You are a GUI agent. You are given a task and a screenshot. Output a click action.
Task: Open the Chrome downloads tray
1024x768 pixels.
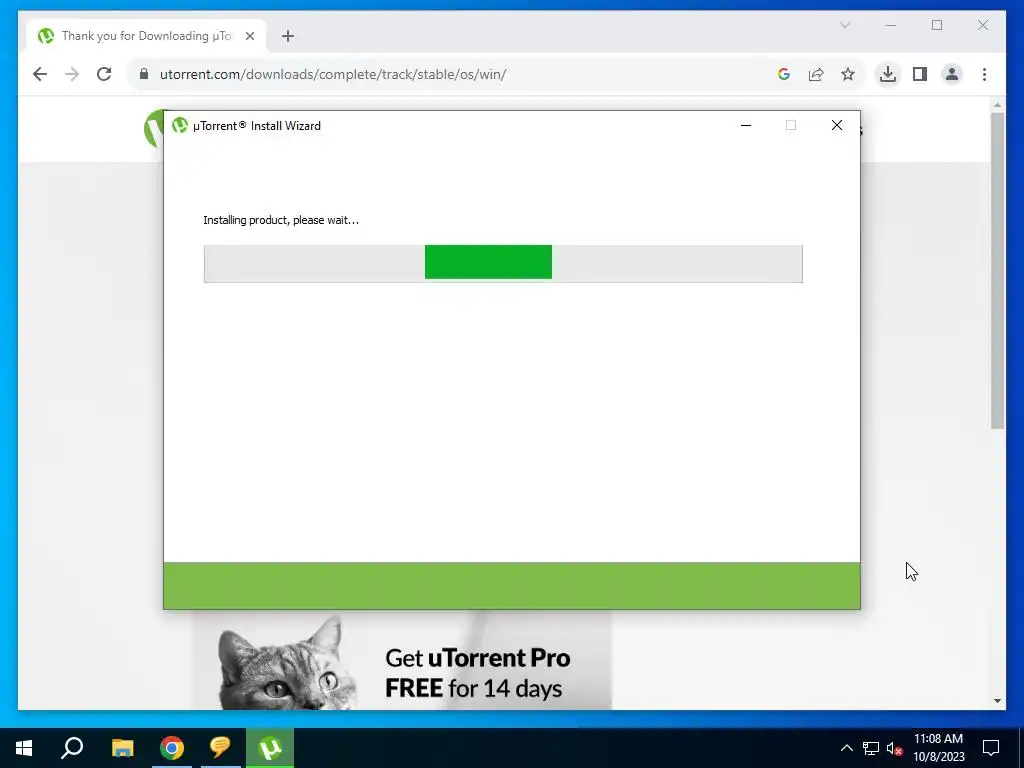pos(888,74)
